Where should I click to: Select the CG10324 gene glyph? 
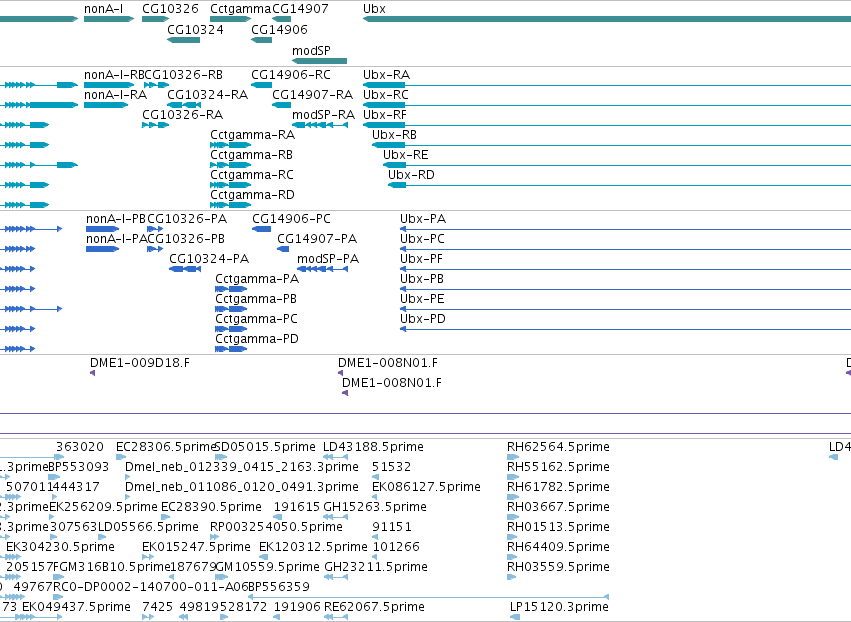pos(183,40)
